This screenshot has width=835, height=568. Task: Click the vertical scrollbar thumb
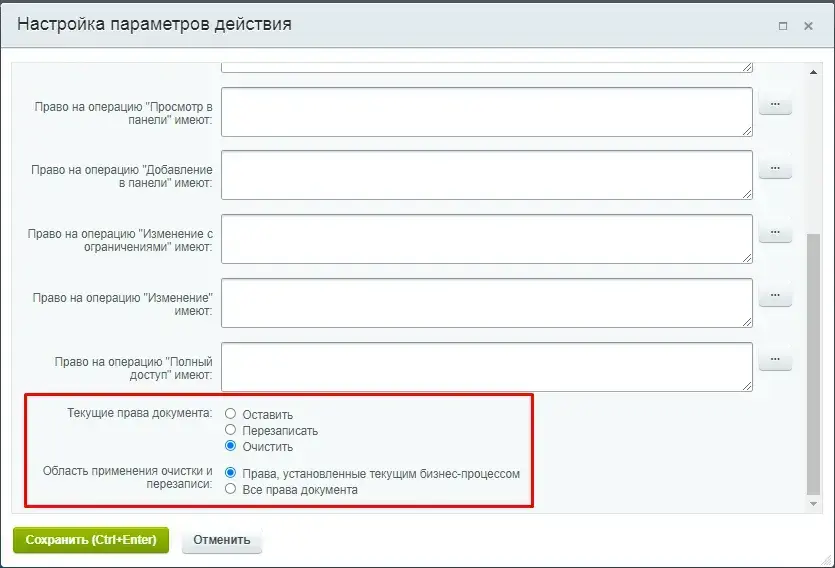[813, 365]
